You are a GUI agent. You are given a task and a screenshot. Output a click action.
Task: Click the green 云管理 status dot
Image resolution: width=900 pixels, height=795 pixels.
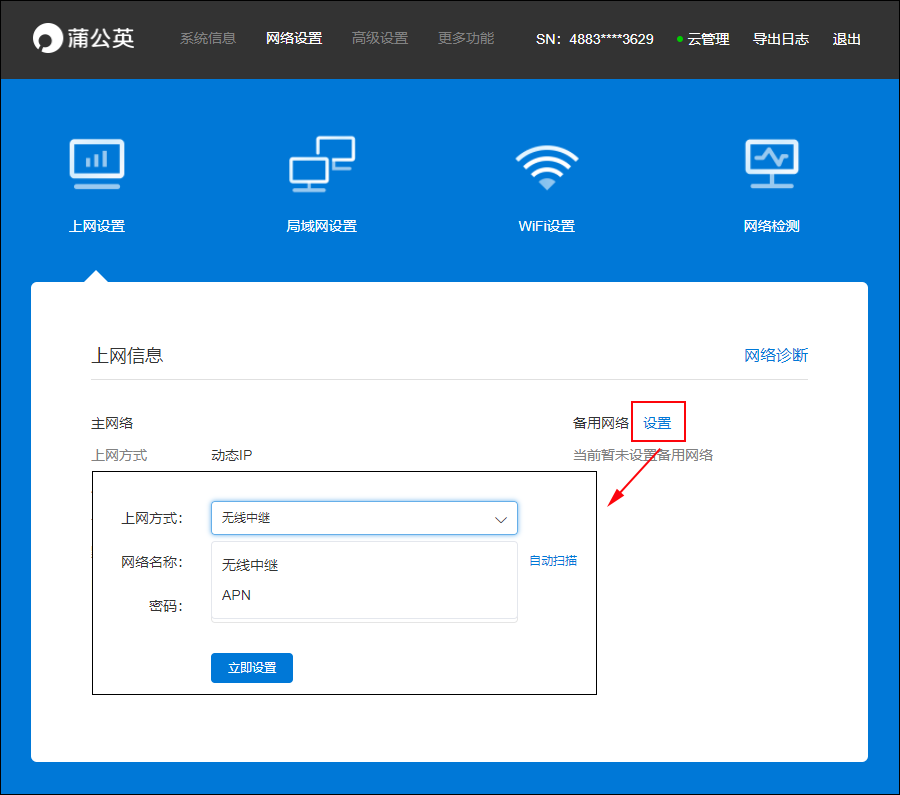point(680,39)
